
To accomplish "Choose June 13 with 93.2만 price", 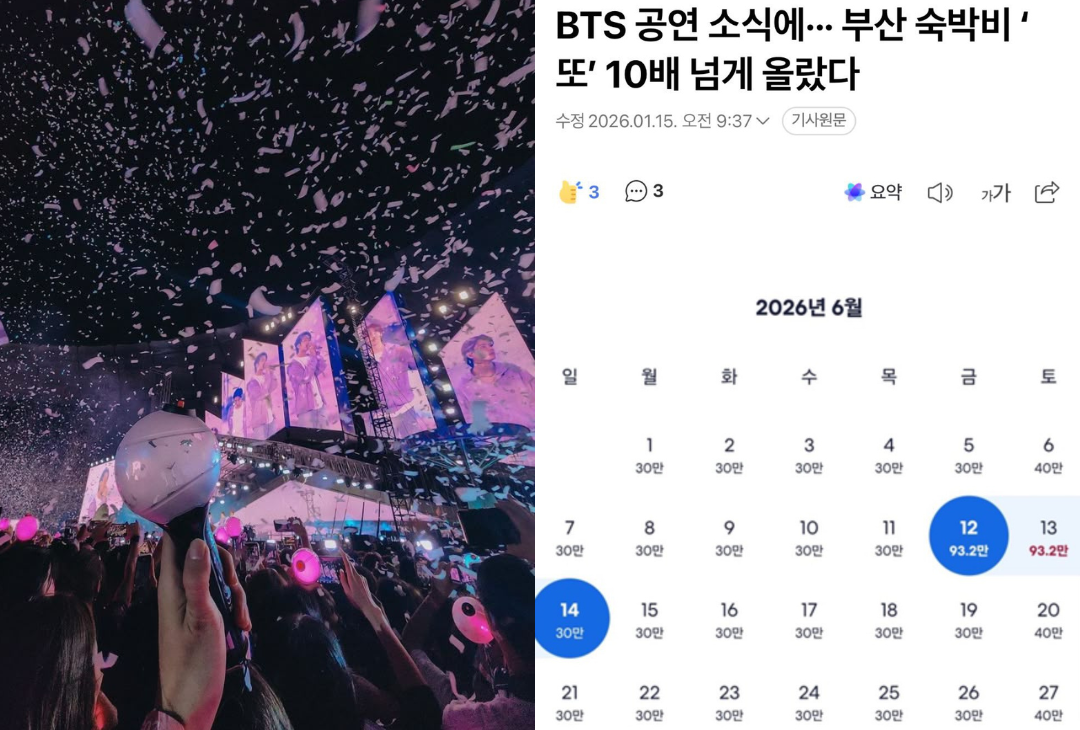I will (x=1048, y=537).
